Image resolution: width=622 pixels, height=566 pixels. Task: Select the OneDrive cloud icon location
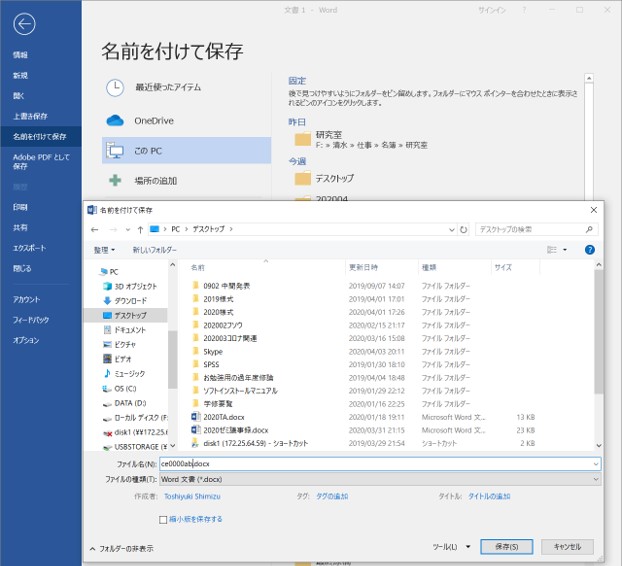point(115,120)
